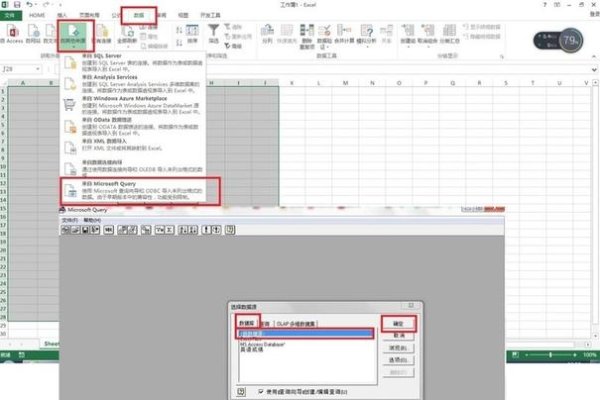Open the Outline (分级显示) group dialog launcher
Image resolution: width=600 pixels, height=400 pixels.
(502, 57)
